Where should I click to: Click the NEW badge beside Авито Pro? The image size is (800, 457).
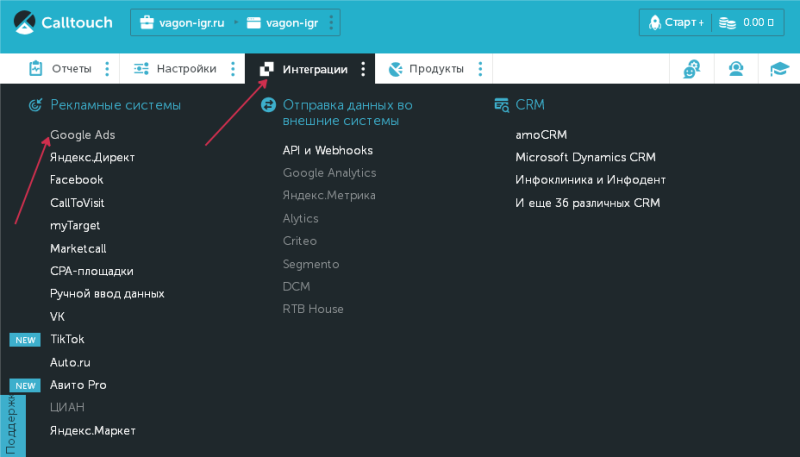pos(25,386)
